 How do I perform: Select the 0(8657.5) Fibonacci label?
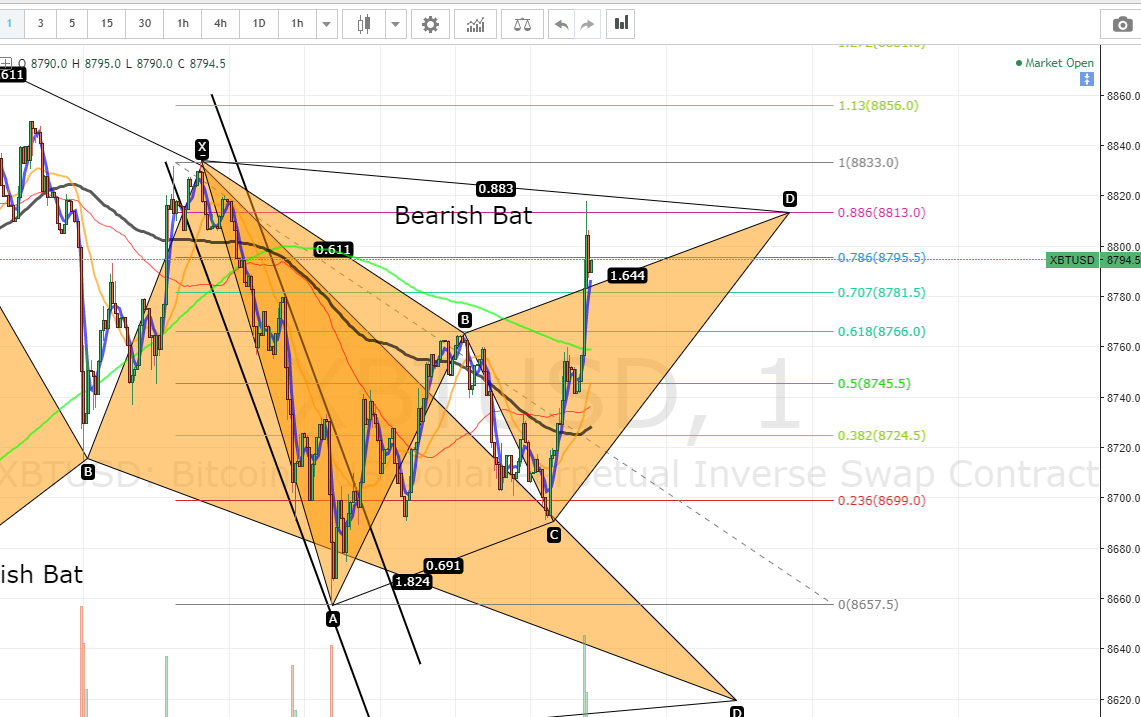click(868, 605)
